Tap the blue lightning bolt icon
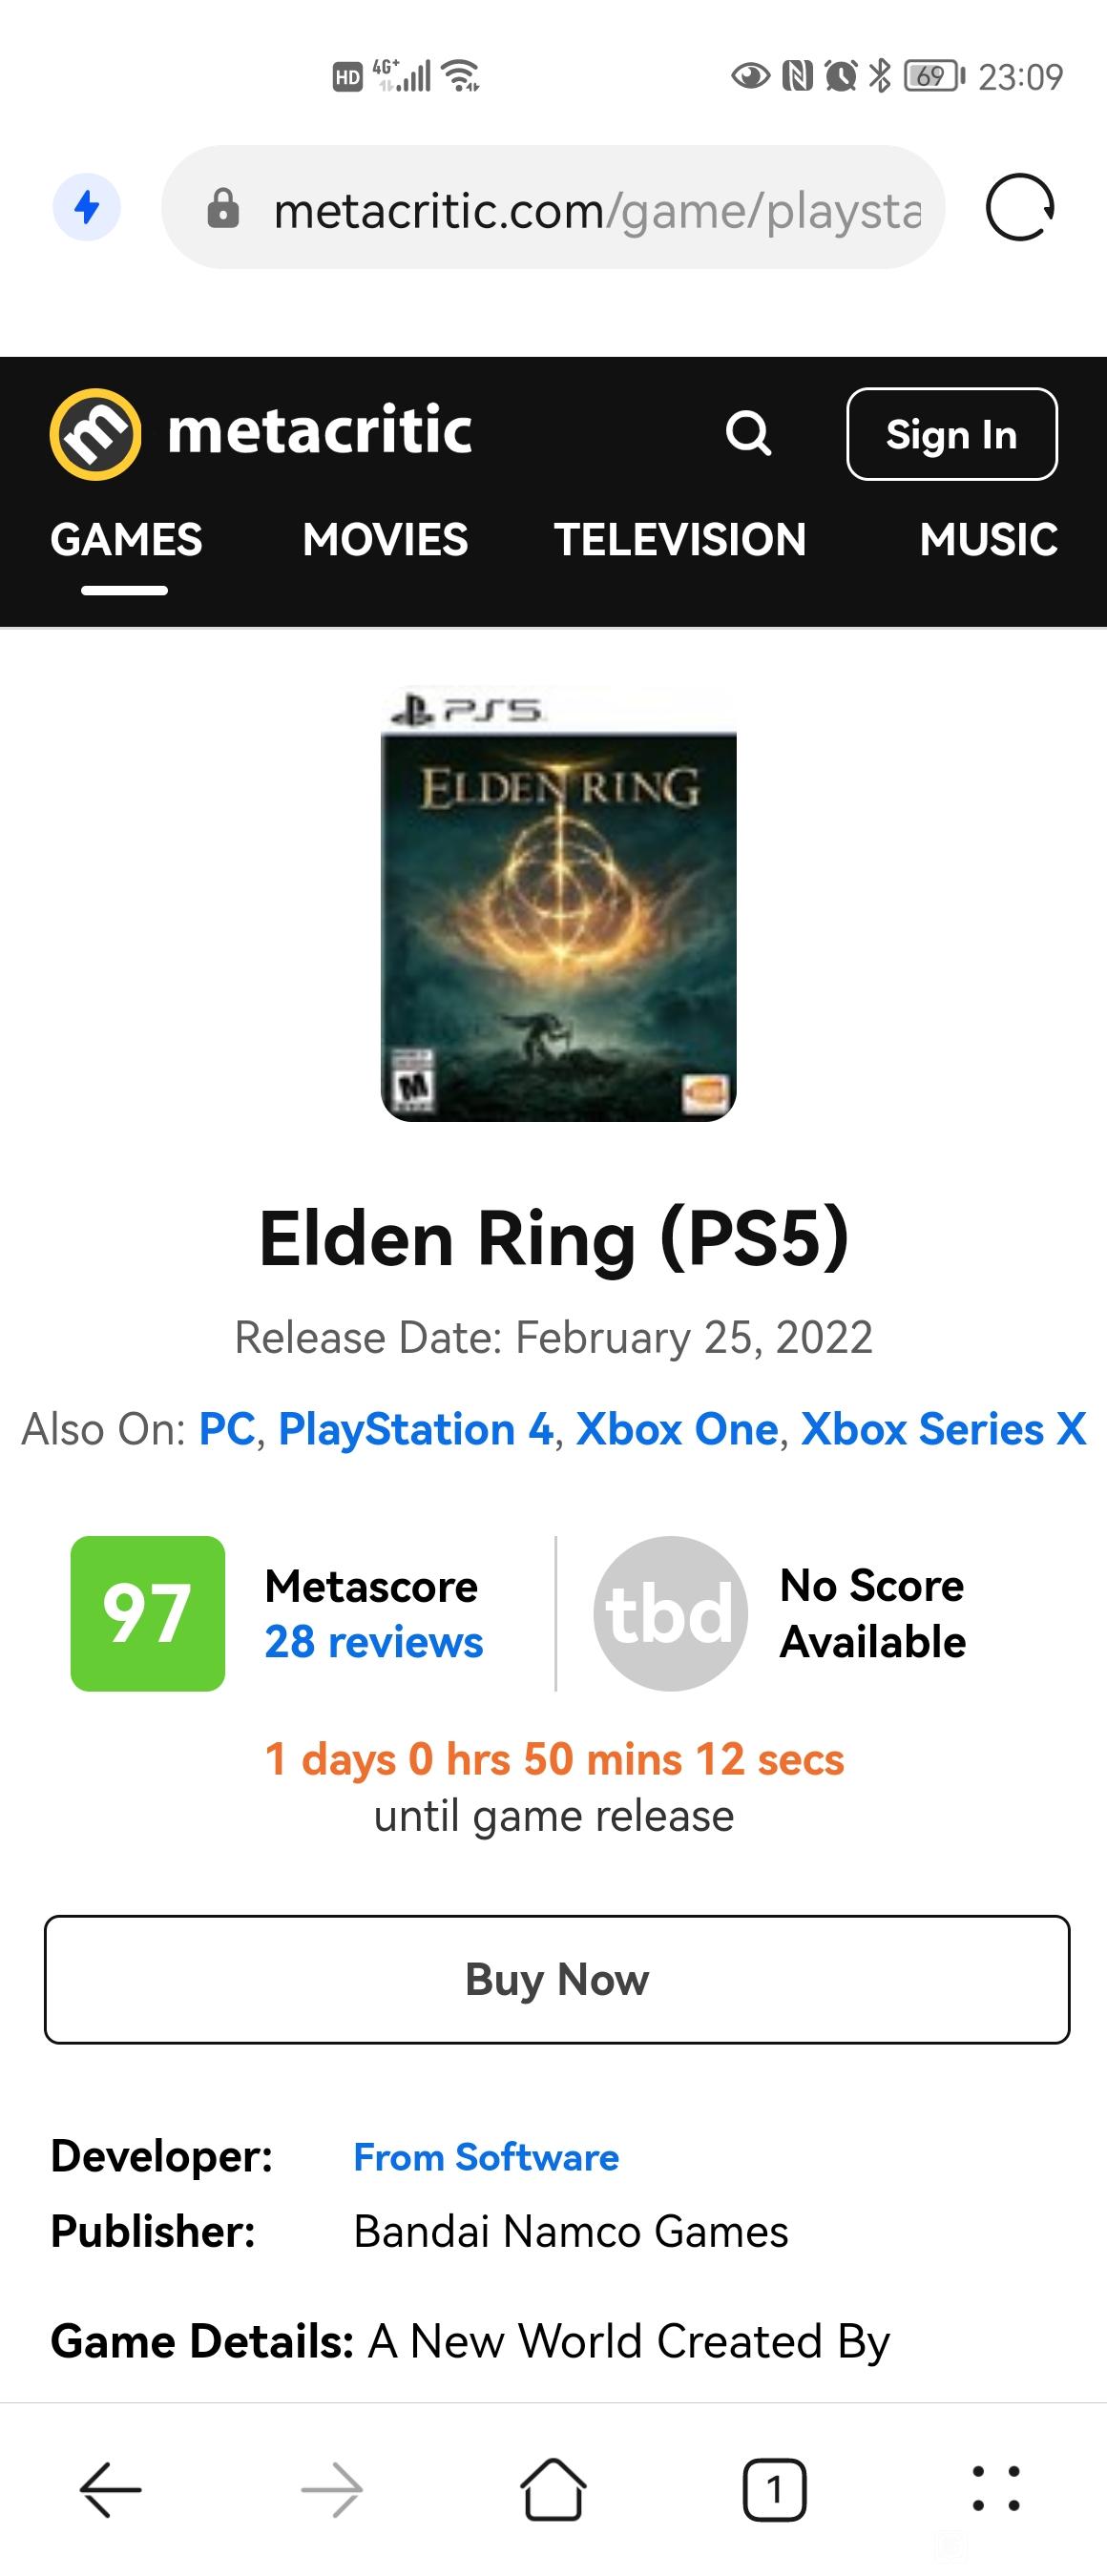 87,208
